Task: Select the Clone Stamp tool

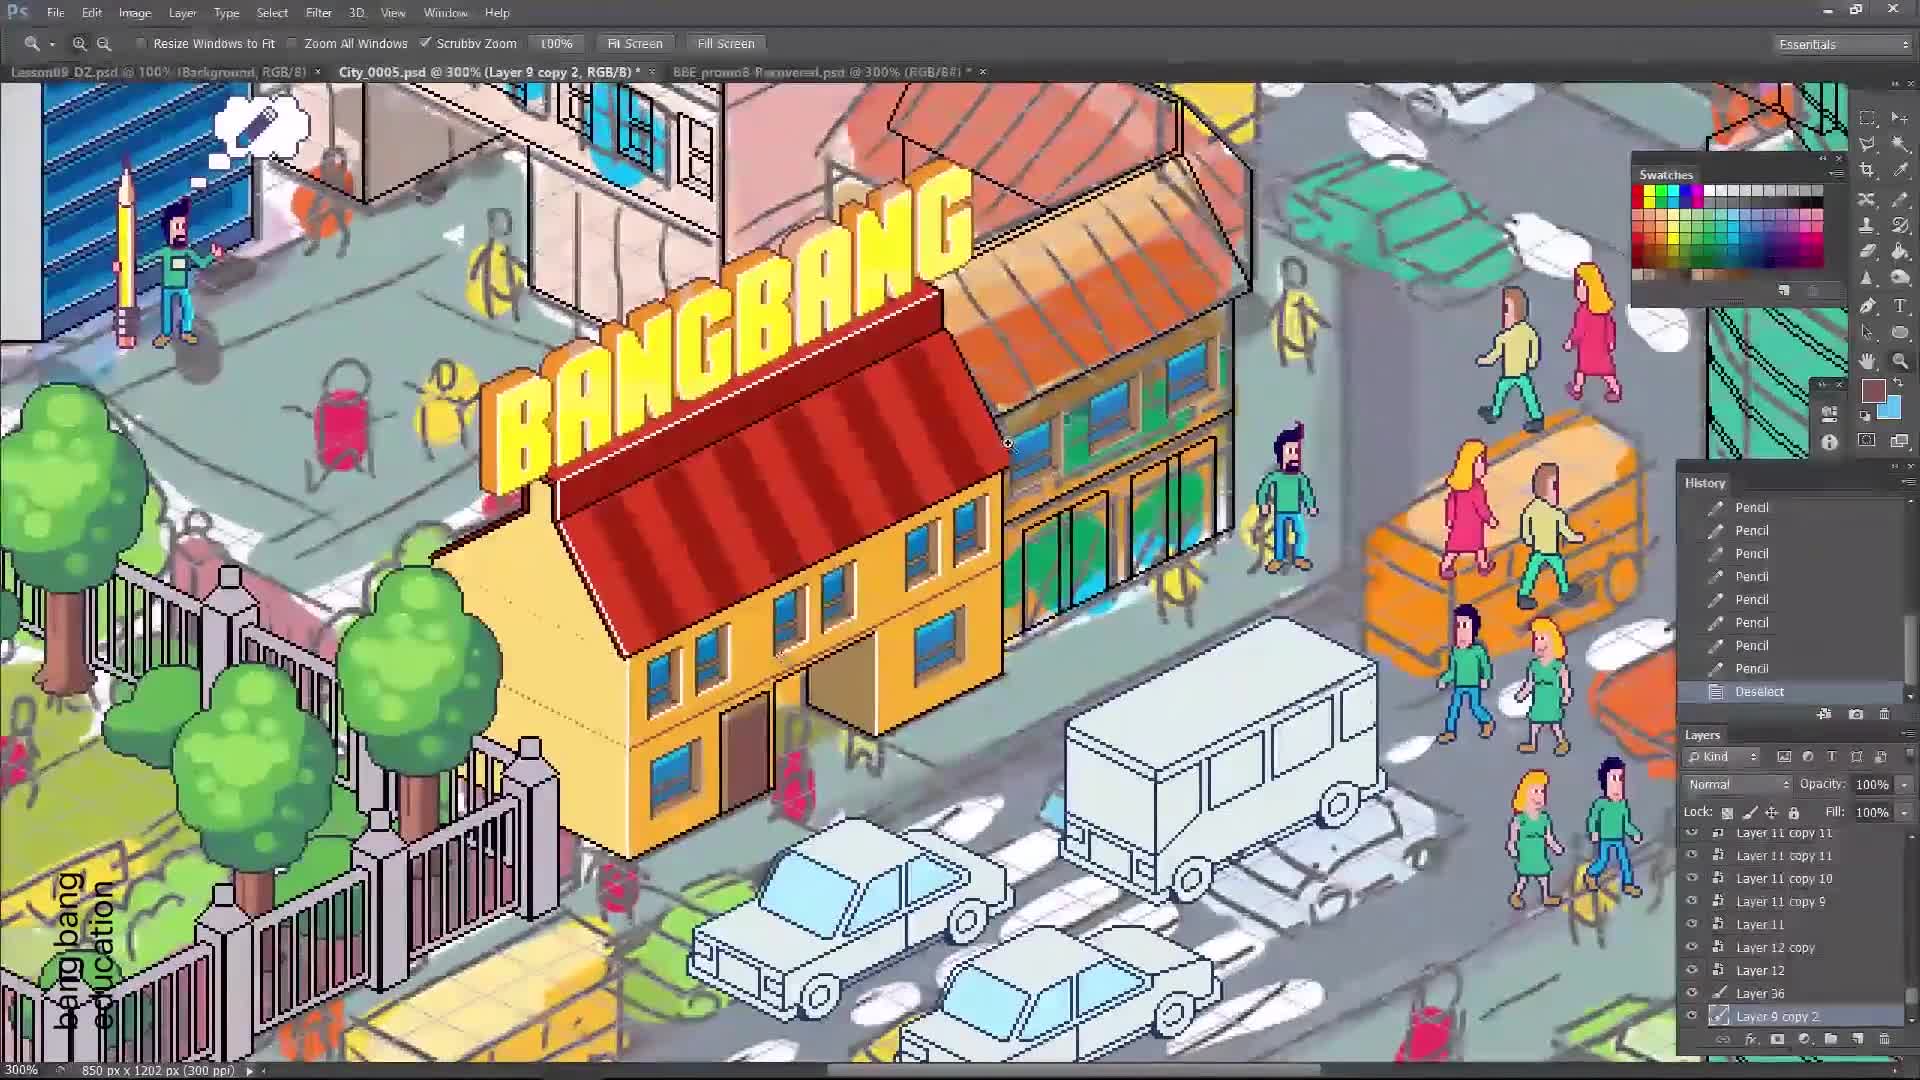Action: pos(1867,226)
